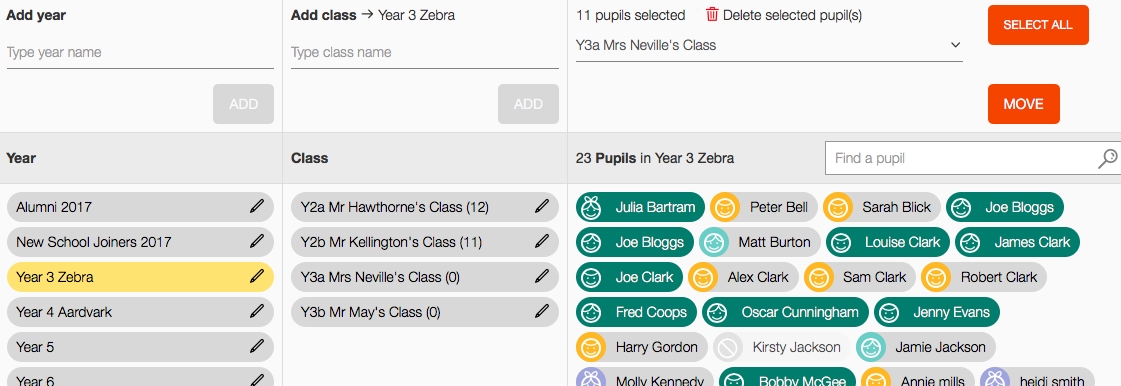The image size is (1121, 386).
Task: Click Kirsty Jackson's disabled avatar icon
Action: 727,347
